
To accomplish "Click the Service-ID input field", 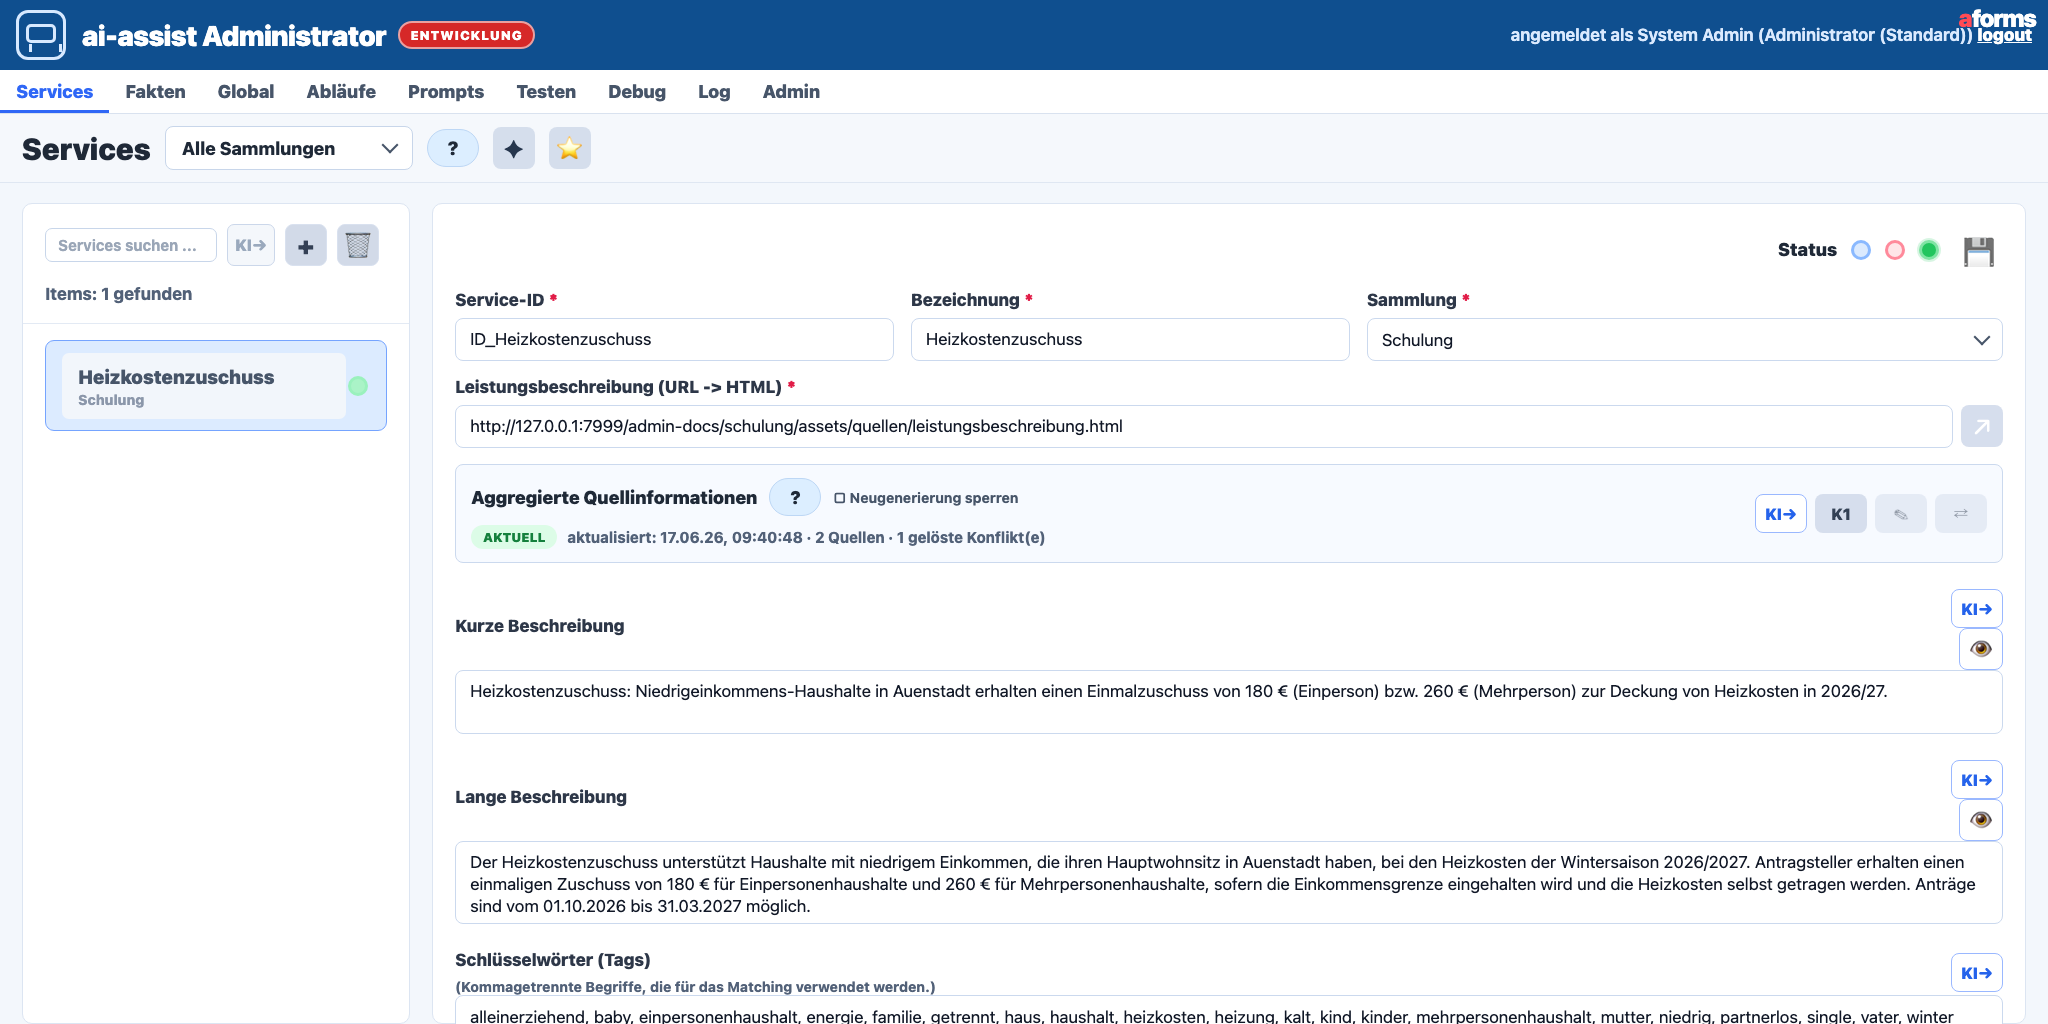I will pos(674,340).
